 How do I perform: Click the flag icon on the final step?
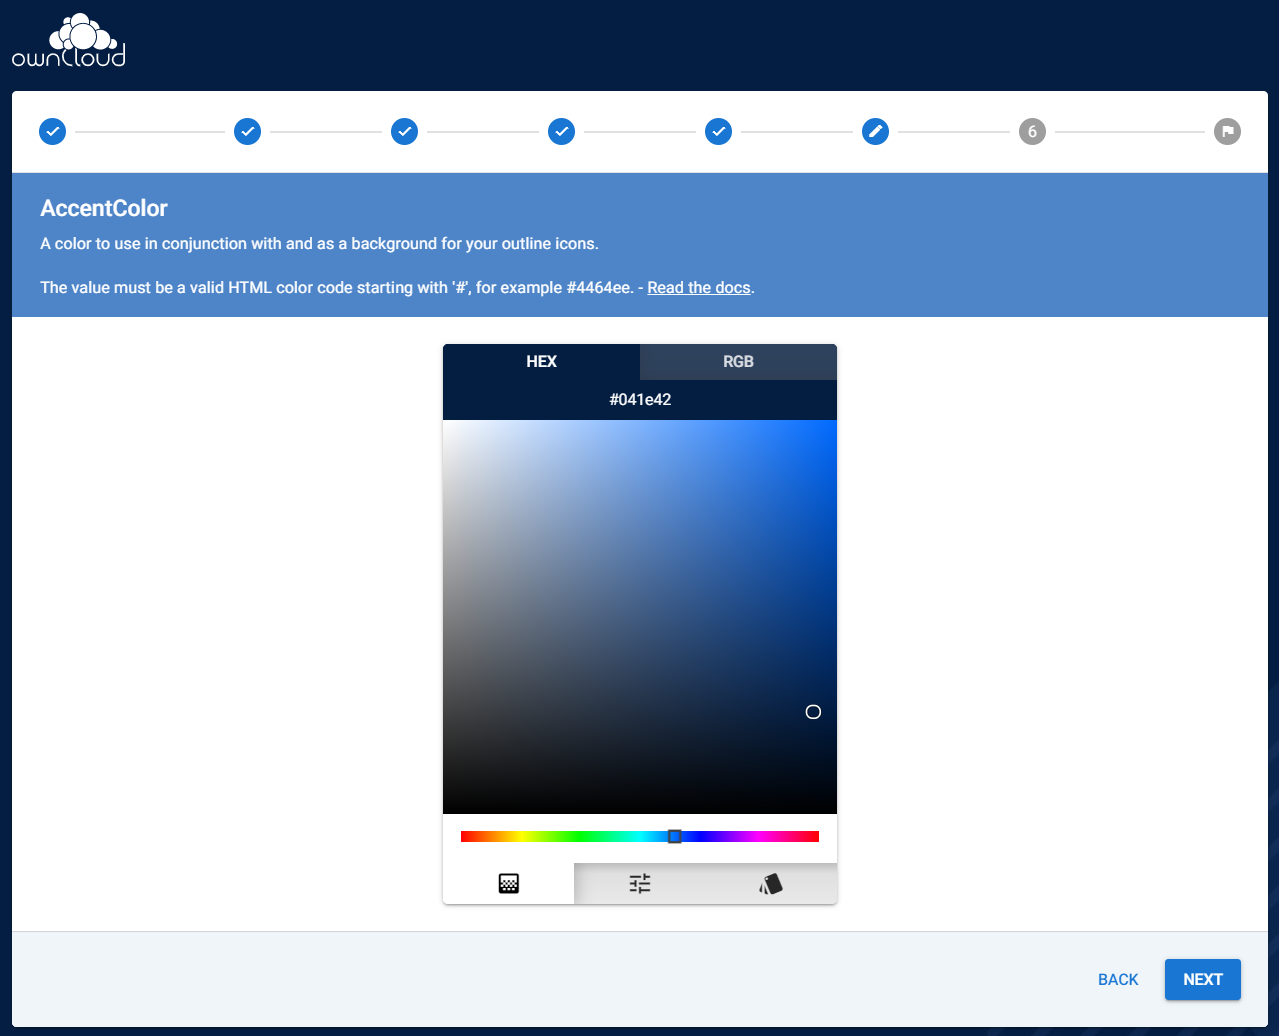1227,131
